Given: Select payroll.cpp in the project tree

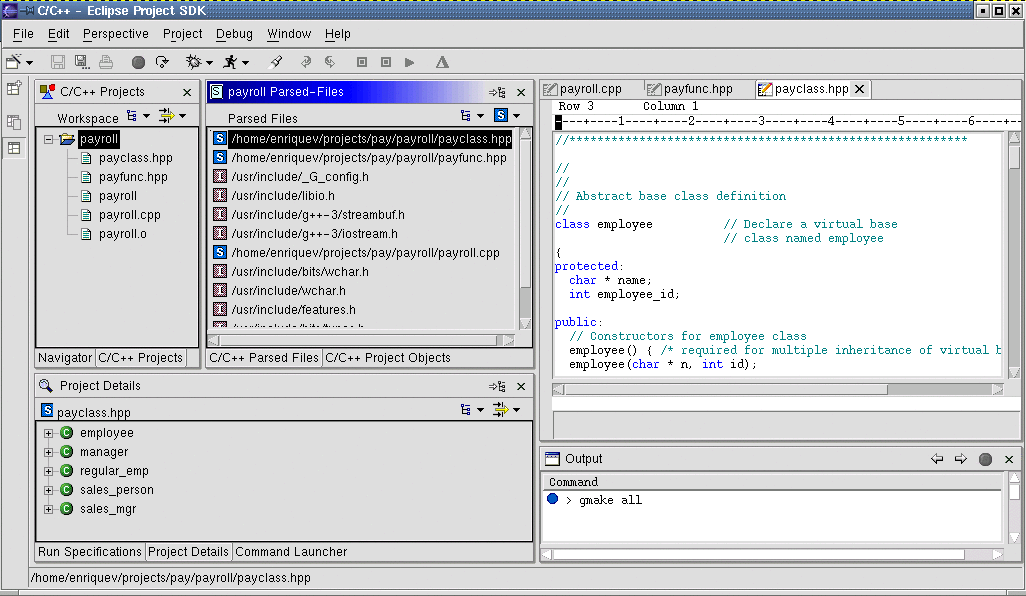Looking at the screenshot, I should pos(130,215).
